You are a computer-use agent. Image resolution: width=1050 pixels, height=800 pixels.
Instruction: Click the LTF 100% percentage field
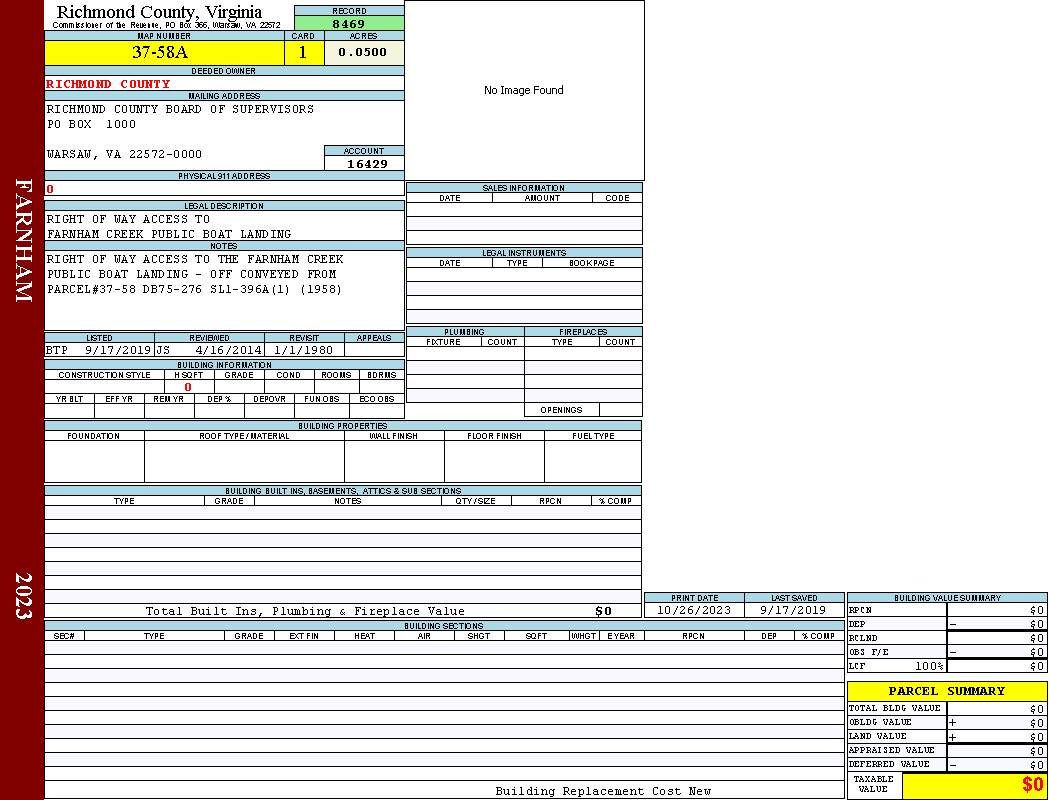tap(929, 666)
